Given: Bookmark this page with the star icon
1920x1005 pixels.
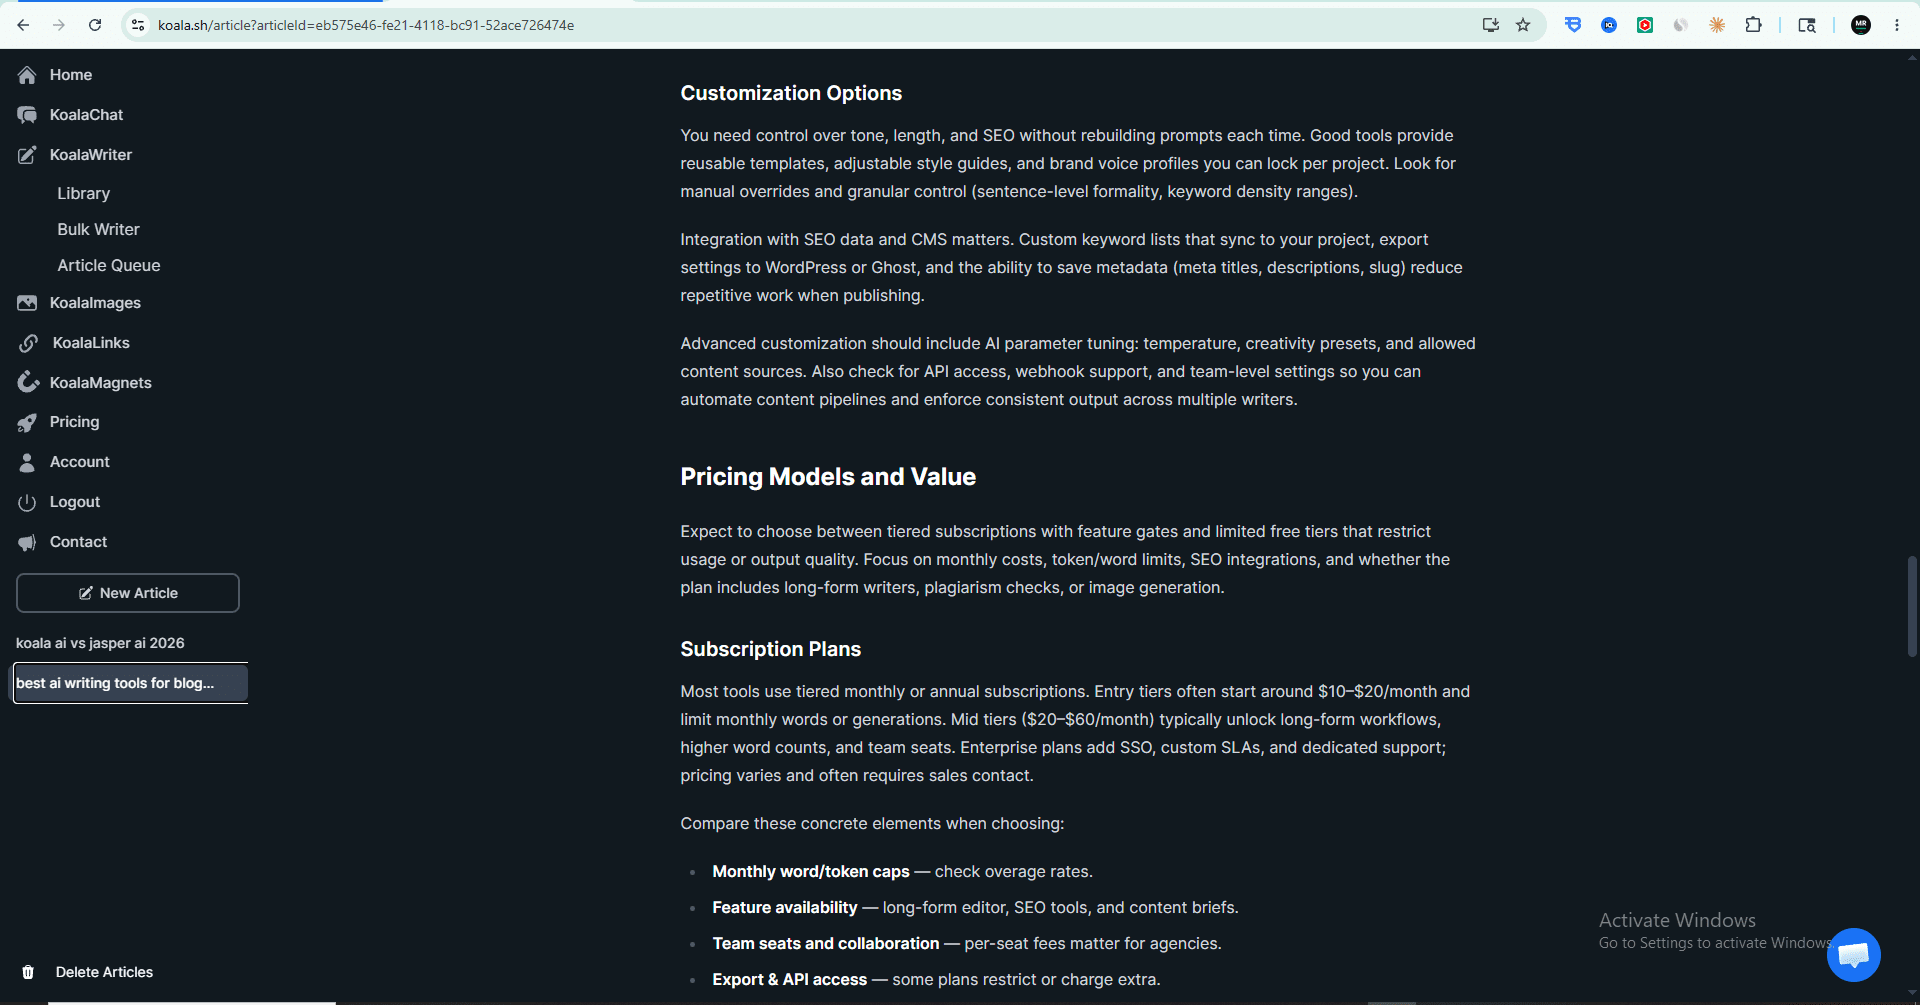Looking at the screenshot, I should [1523, 25].
